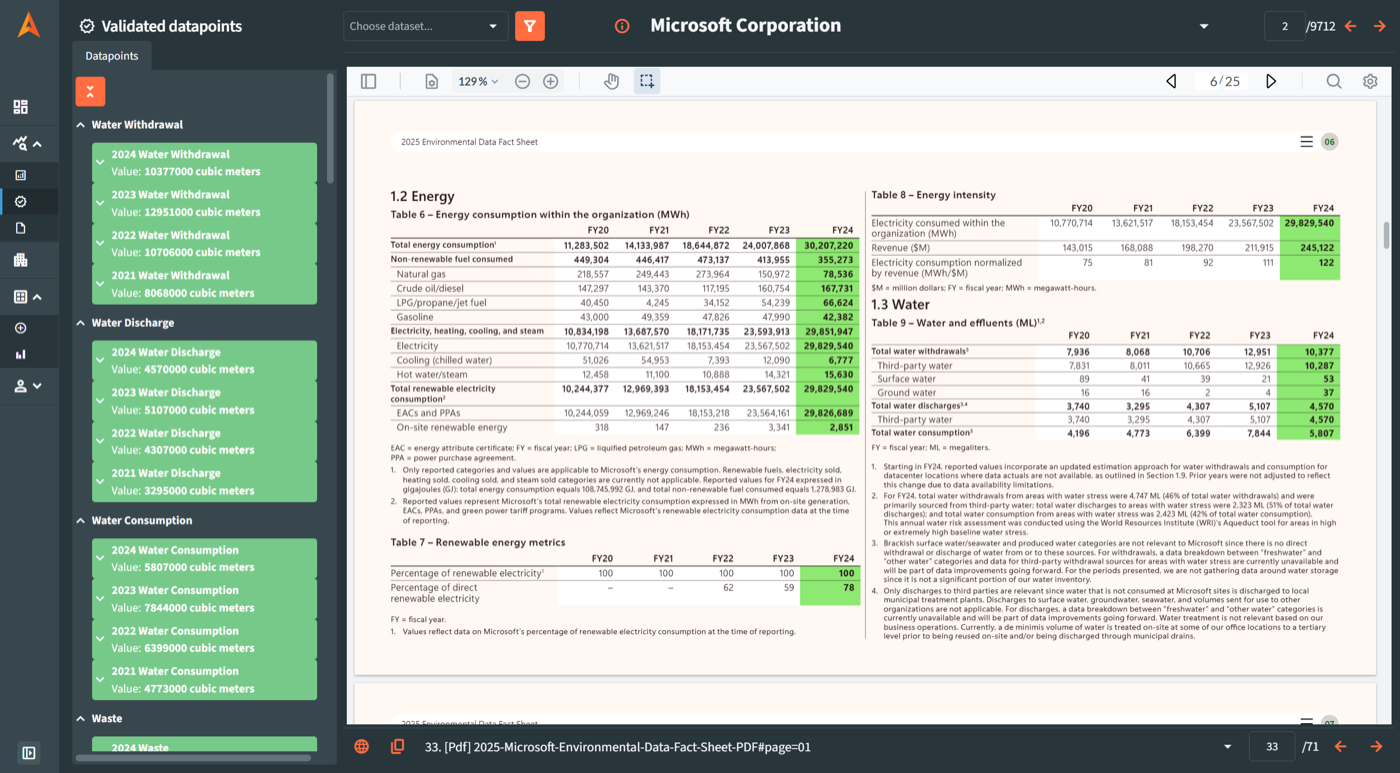Expand the 2023 Water Withdrawal datapoint
The image size is (1400, 773).
pyautogui.click(x=100, y=203)
